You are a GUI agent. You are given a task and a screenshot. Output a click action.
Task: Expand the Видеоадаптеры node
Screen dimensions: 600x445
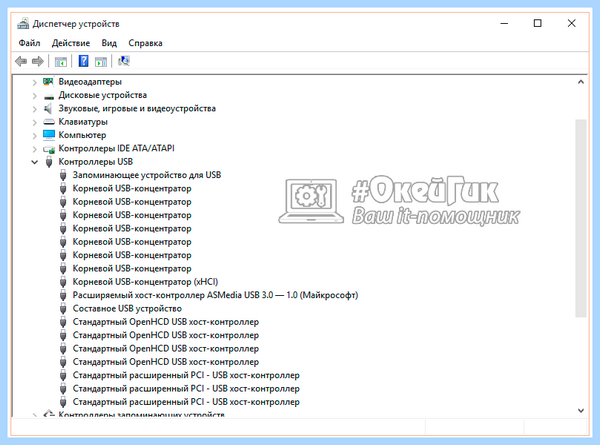tap(34, 82)
